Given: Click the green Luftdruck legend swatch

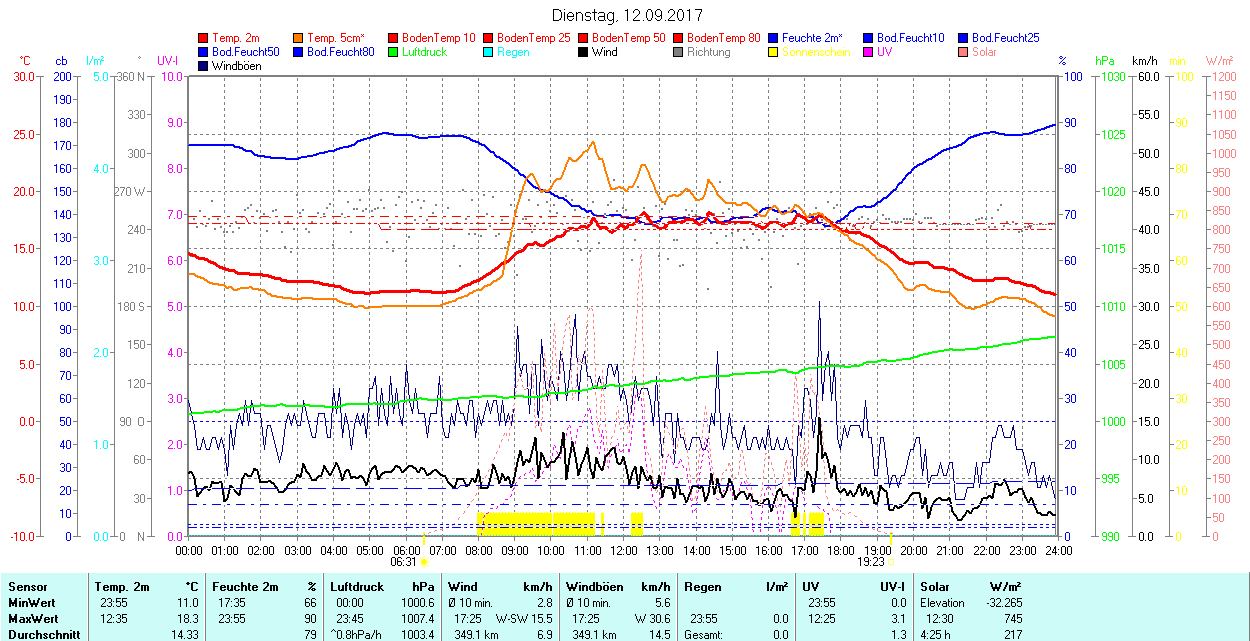Looking at the screenshot, I should [x=394, y=52].
